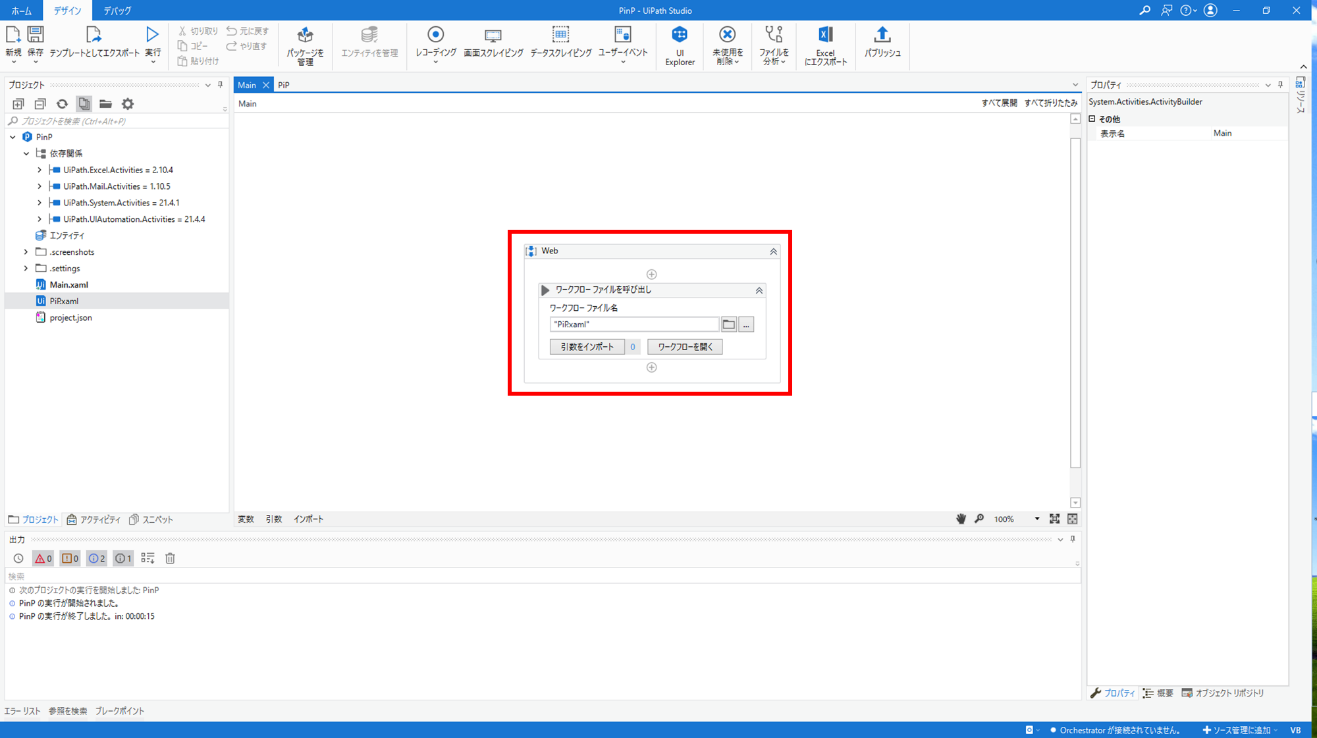Refresh the project panel
Viewport: 1317px width, 738px height.
pos(62,104)
